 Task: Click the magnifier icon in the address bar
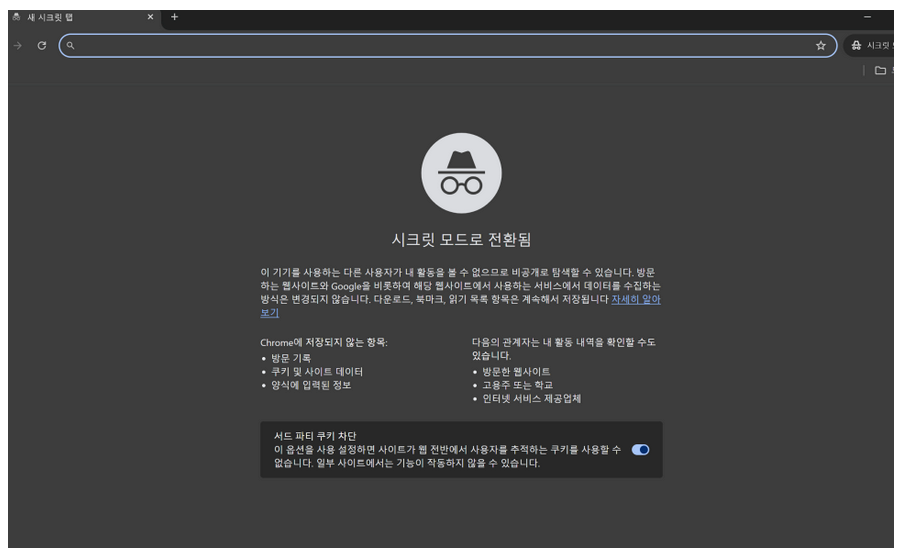coord(71,46)
